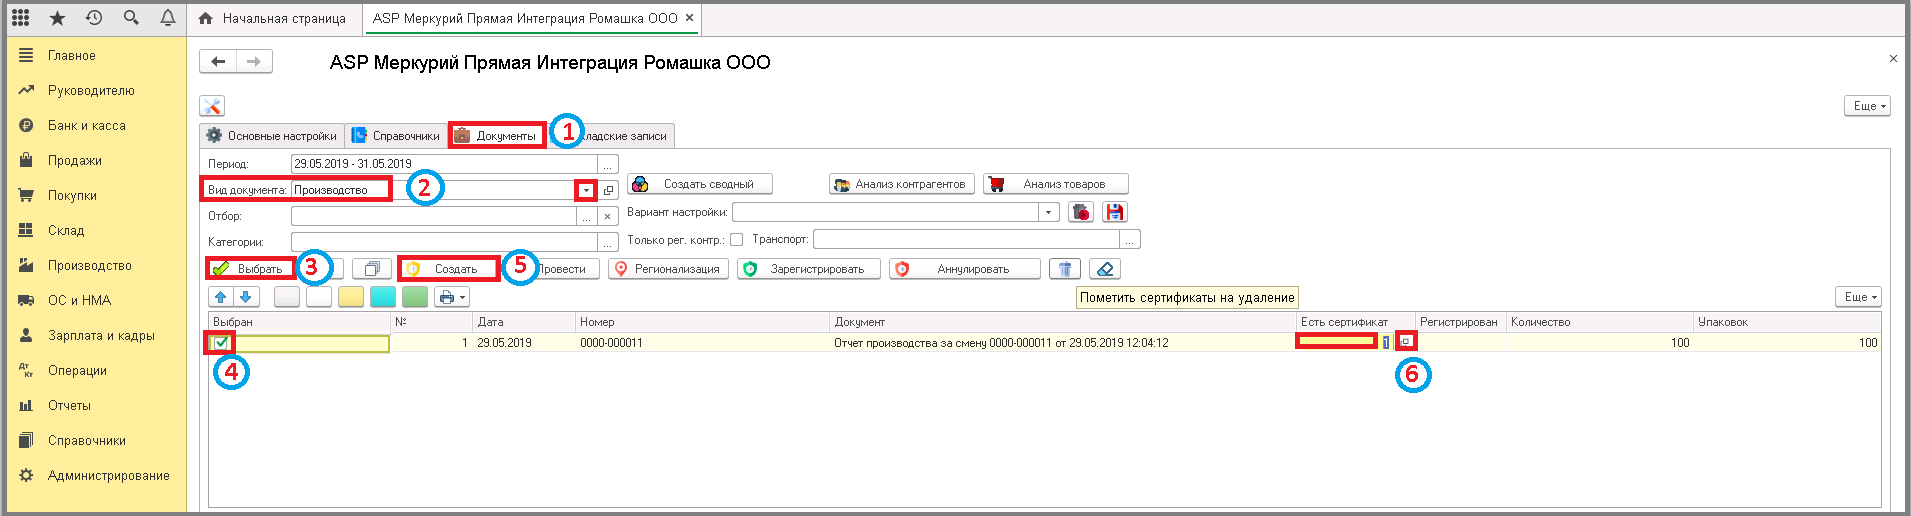Open the Основные настройки tab

[x=272, y=136]
